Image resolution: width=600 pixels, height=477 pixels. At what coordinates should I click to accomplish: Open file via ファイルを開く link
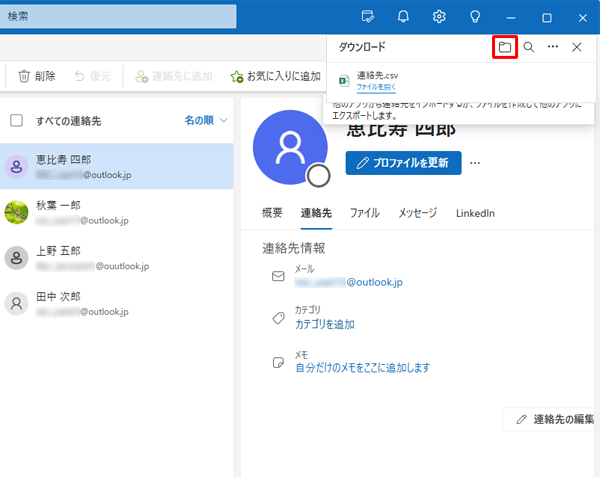point(376,87)
